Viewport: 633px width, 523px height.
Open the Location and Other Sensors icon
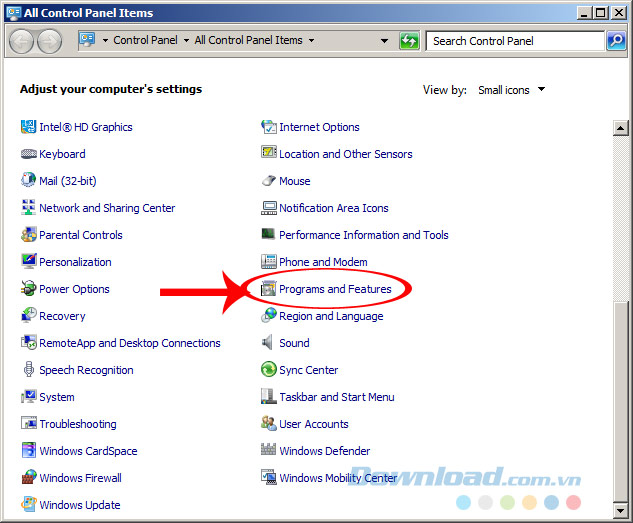click(268, 153)
